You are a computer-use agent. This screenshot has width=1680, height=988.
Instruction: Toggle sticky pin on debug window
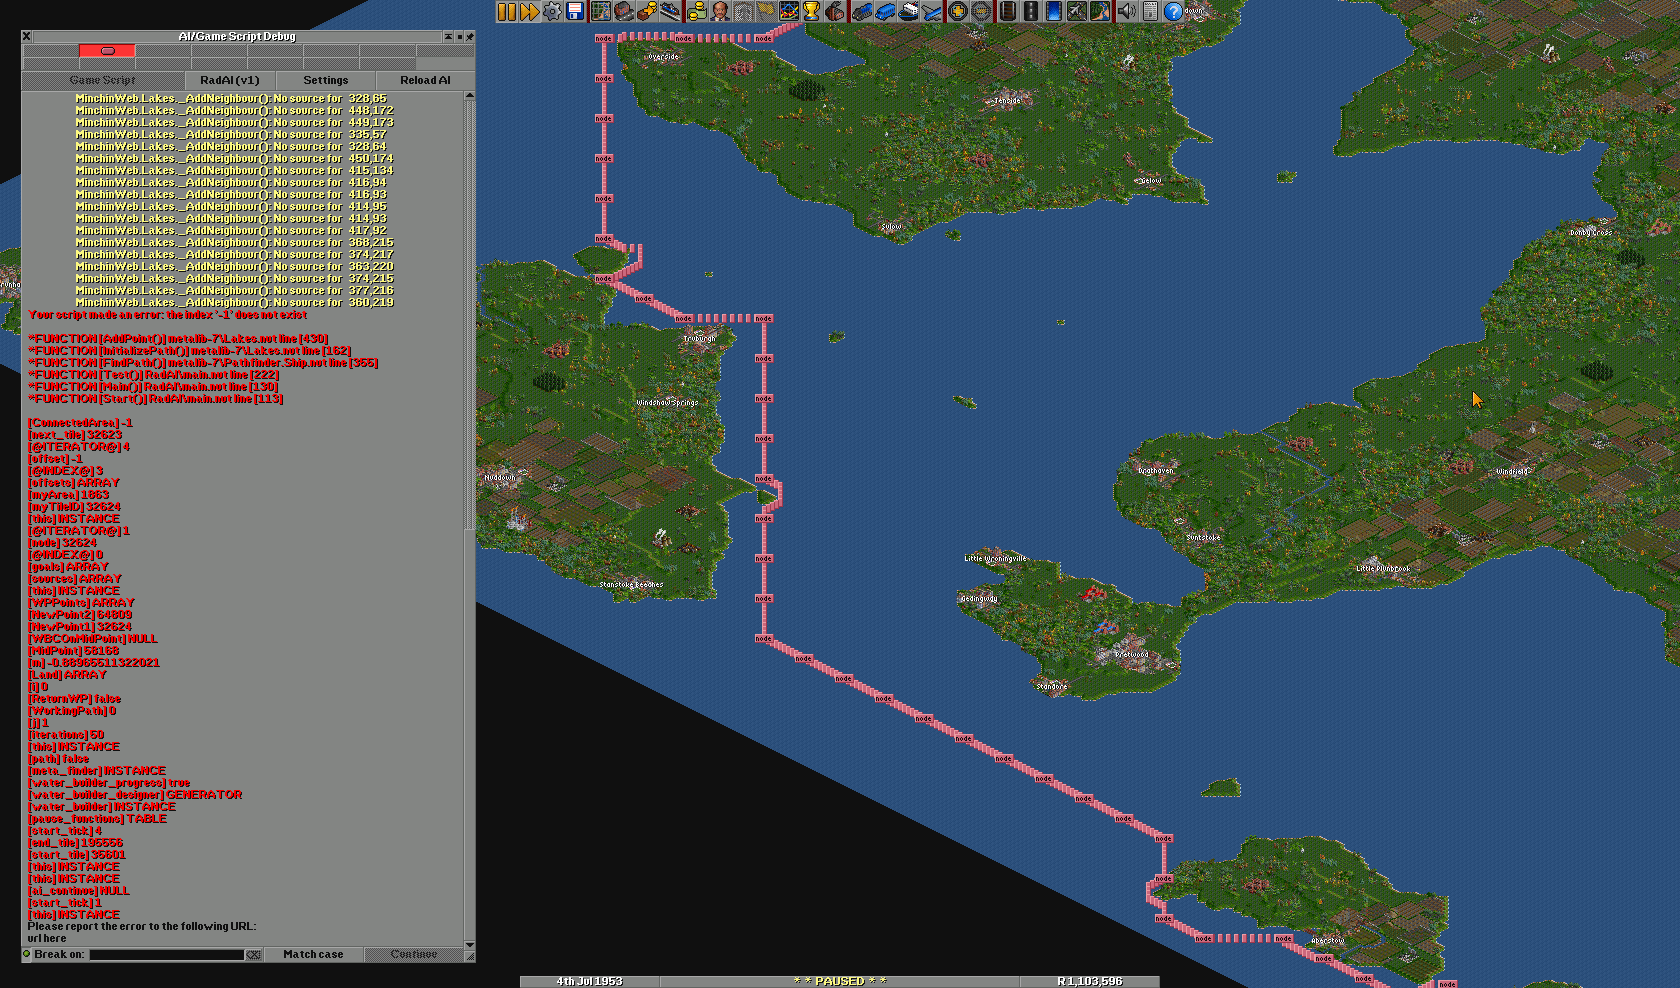(470, 36)
